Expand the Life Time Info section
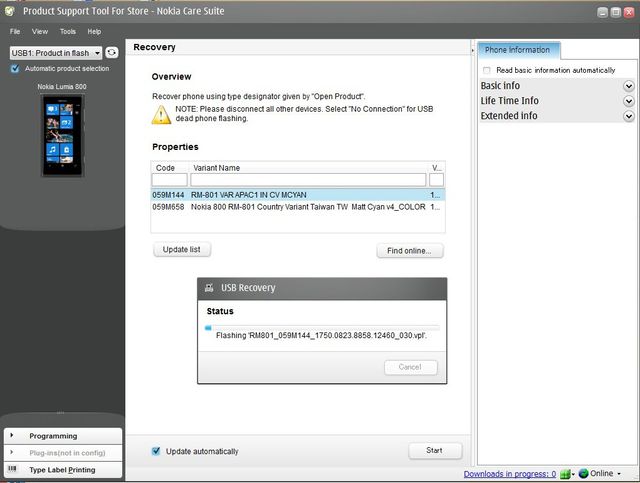This screenshot has width=640, height=483. 628,101
